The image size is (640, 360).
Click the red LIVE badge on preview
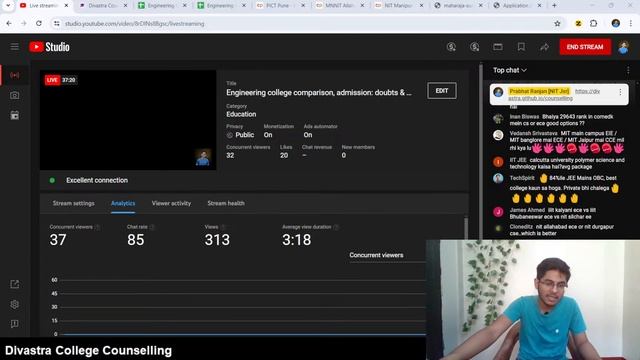(52, 80)
